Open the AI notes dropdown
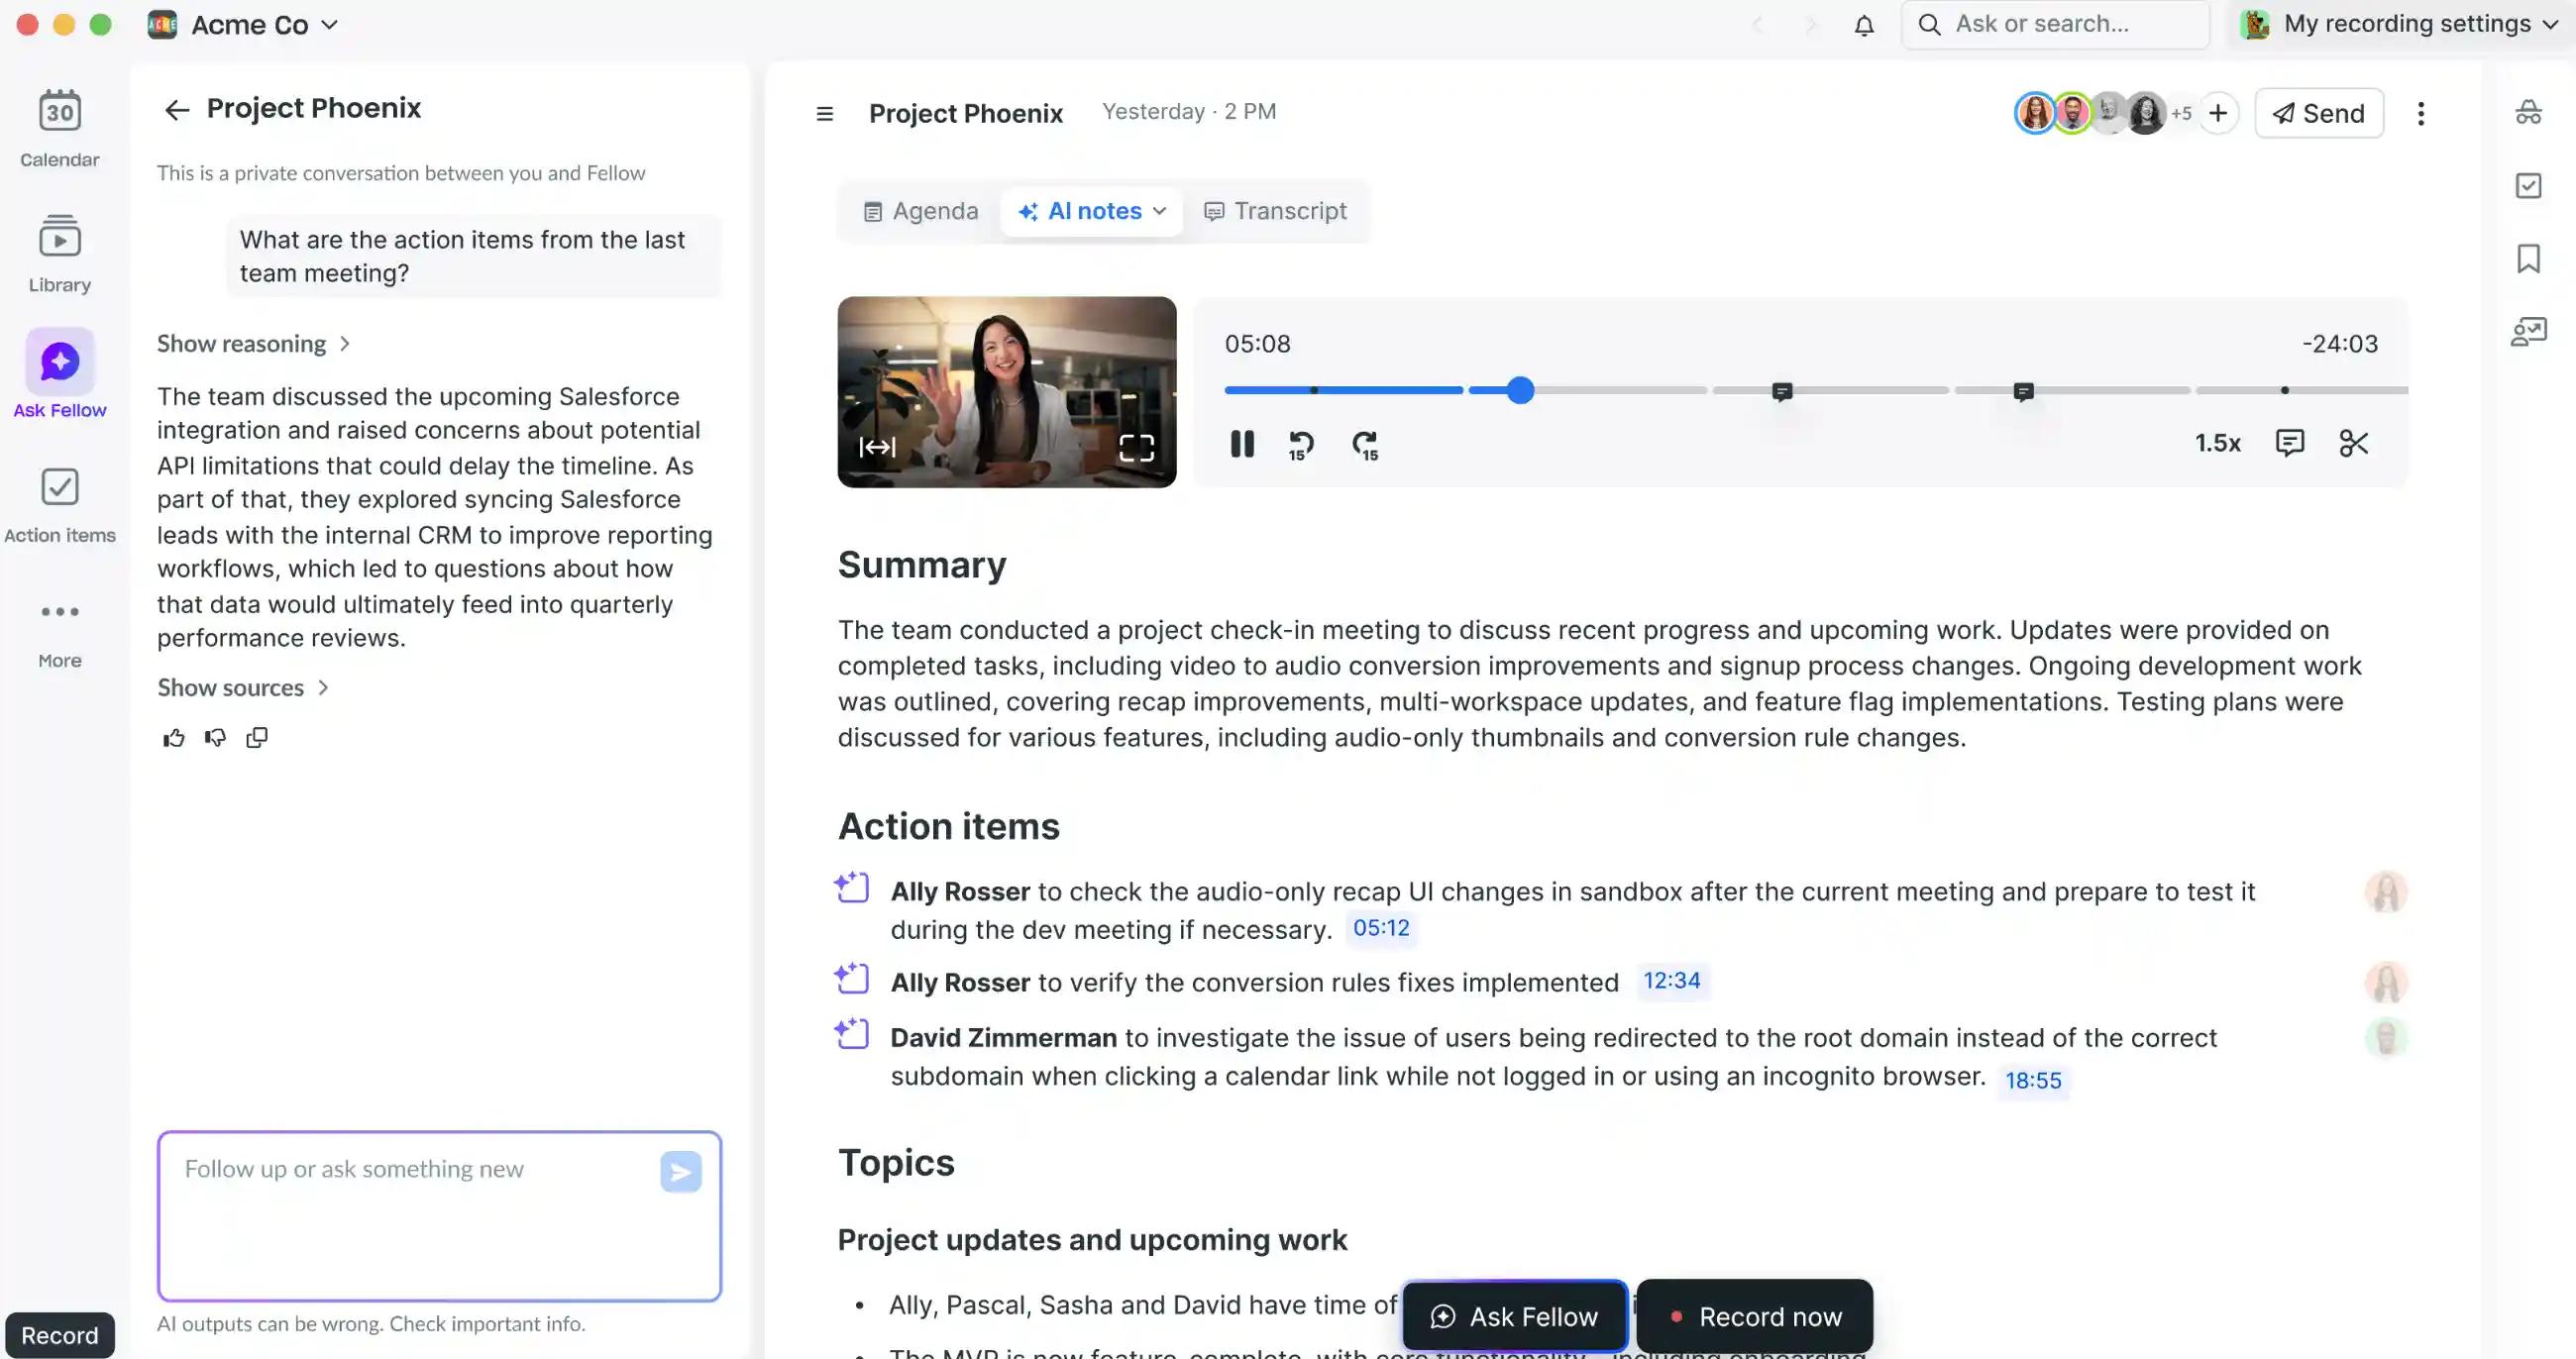Image resolution: width=2576 pixels, height=1359 pixels. [x=1091, y=211]
